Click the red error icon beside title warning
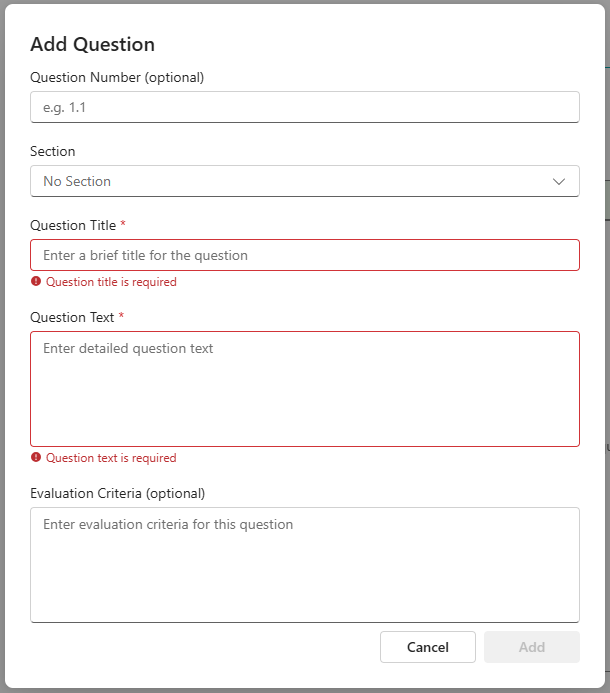The width and height of the screenshot is (610, 693). point(36,281)
